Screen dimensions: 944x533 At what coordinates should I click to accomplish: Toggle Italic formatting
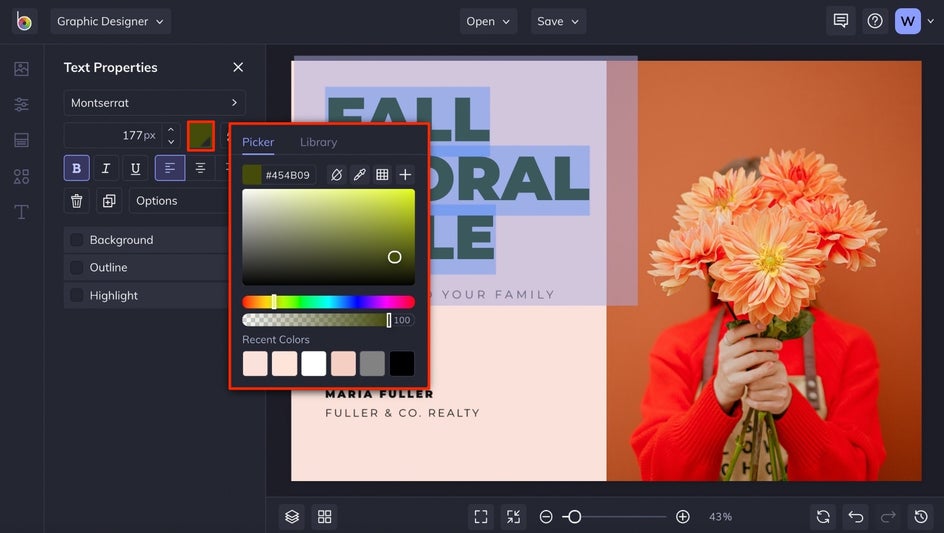click(x=106, y=168)
